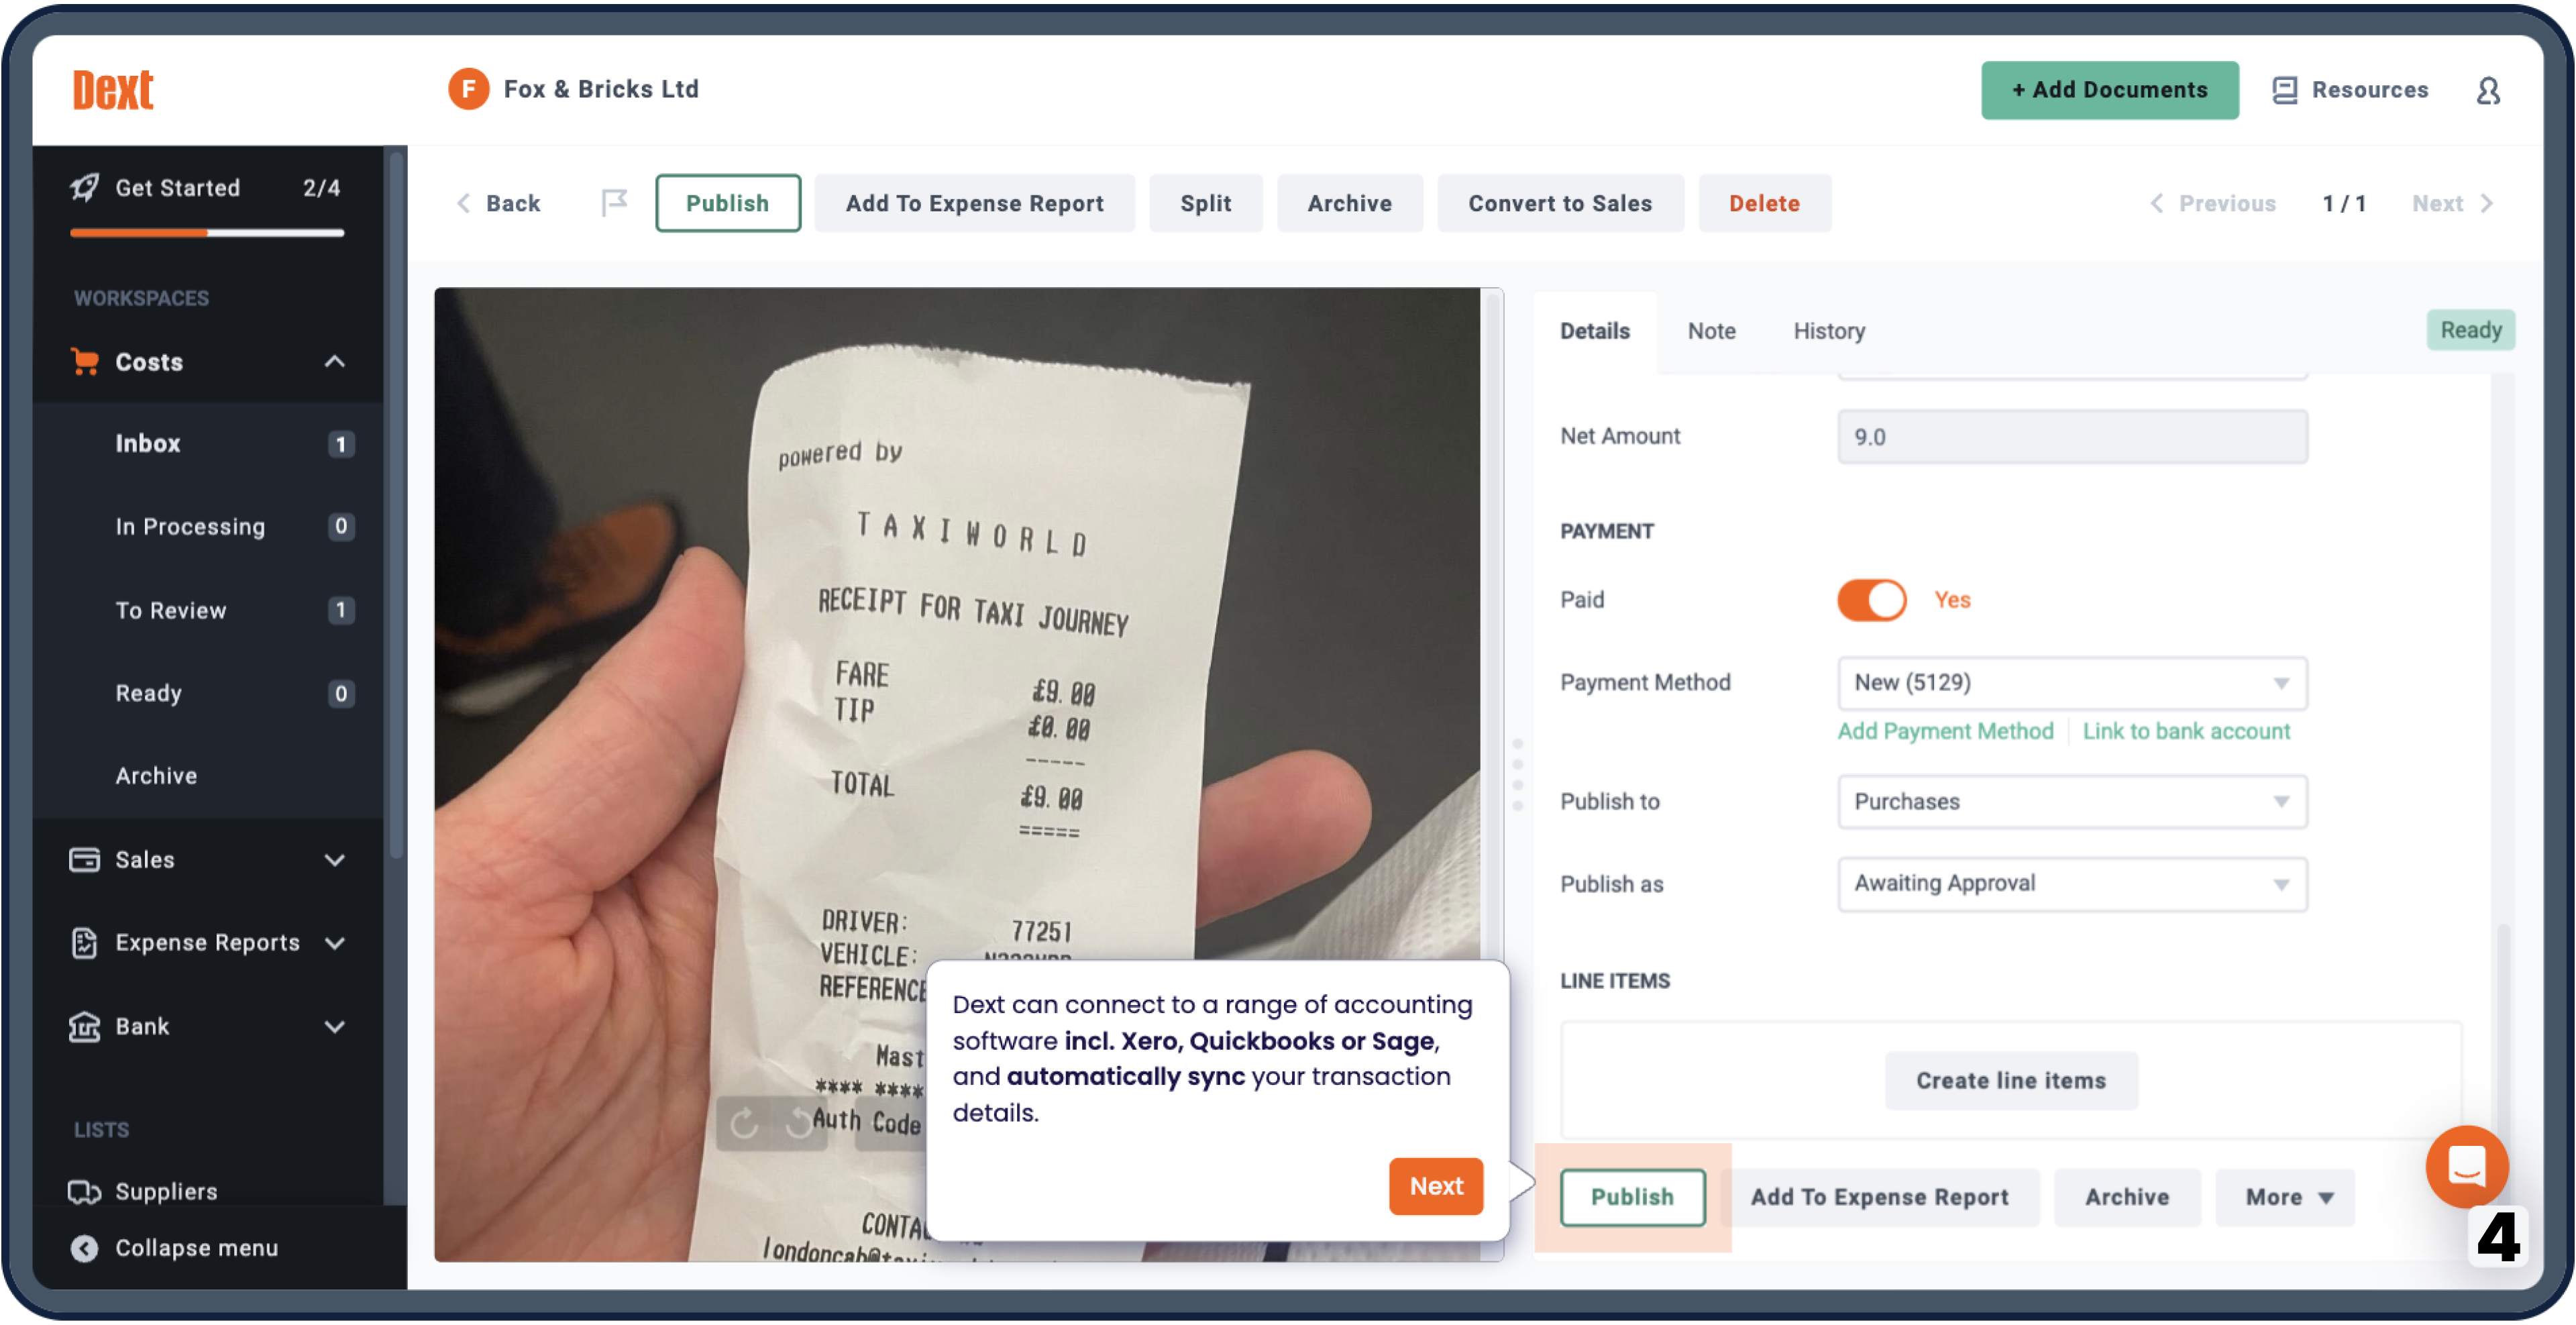This screenshot has width=2576, height=1325.
Task: Switch to the Note tab
Action: pyautogui.click(x=1711, y=329)
